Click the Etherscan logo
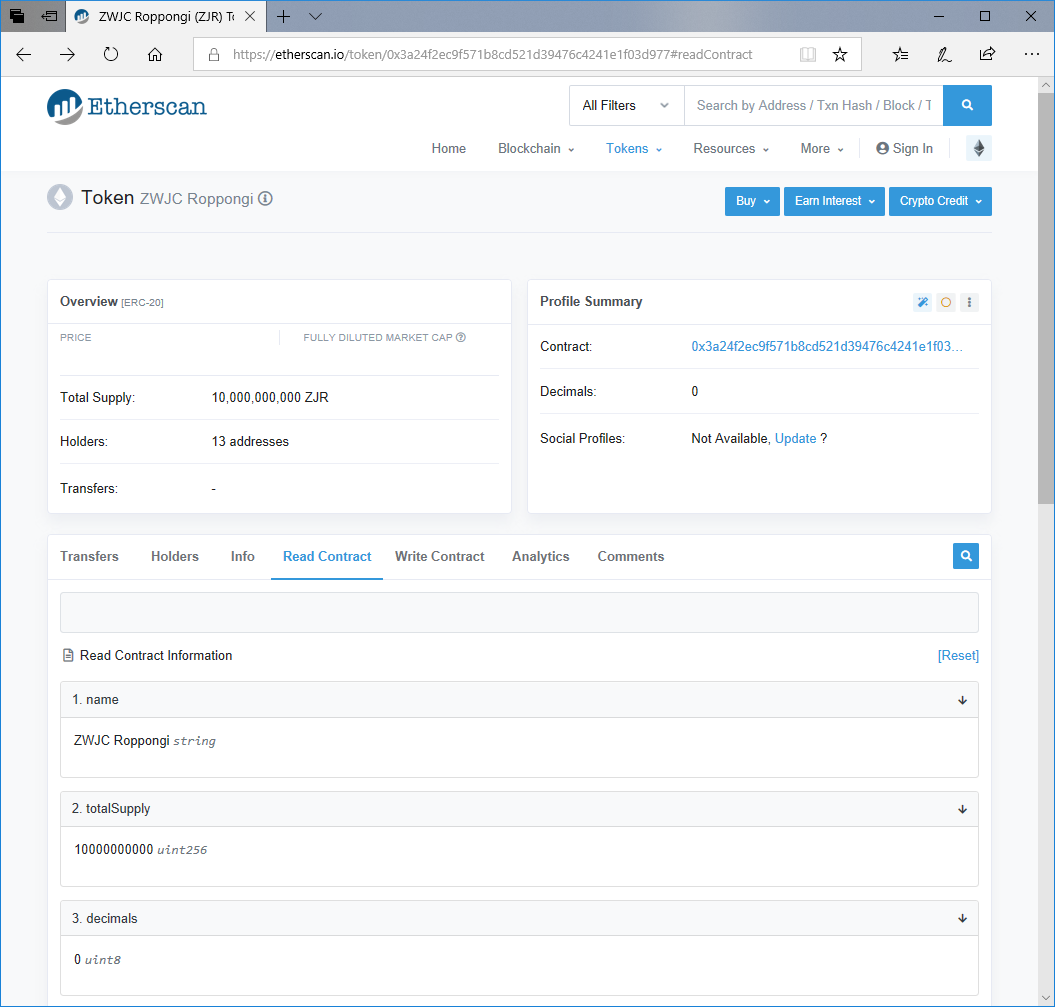Screen dimensions: 1055x1007 pyautogui.click(x=126, y=106)
